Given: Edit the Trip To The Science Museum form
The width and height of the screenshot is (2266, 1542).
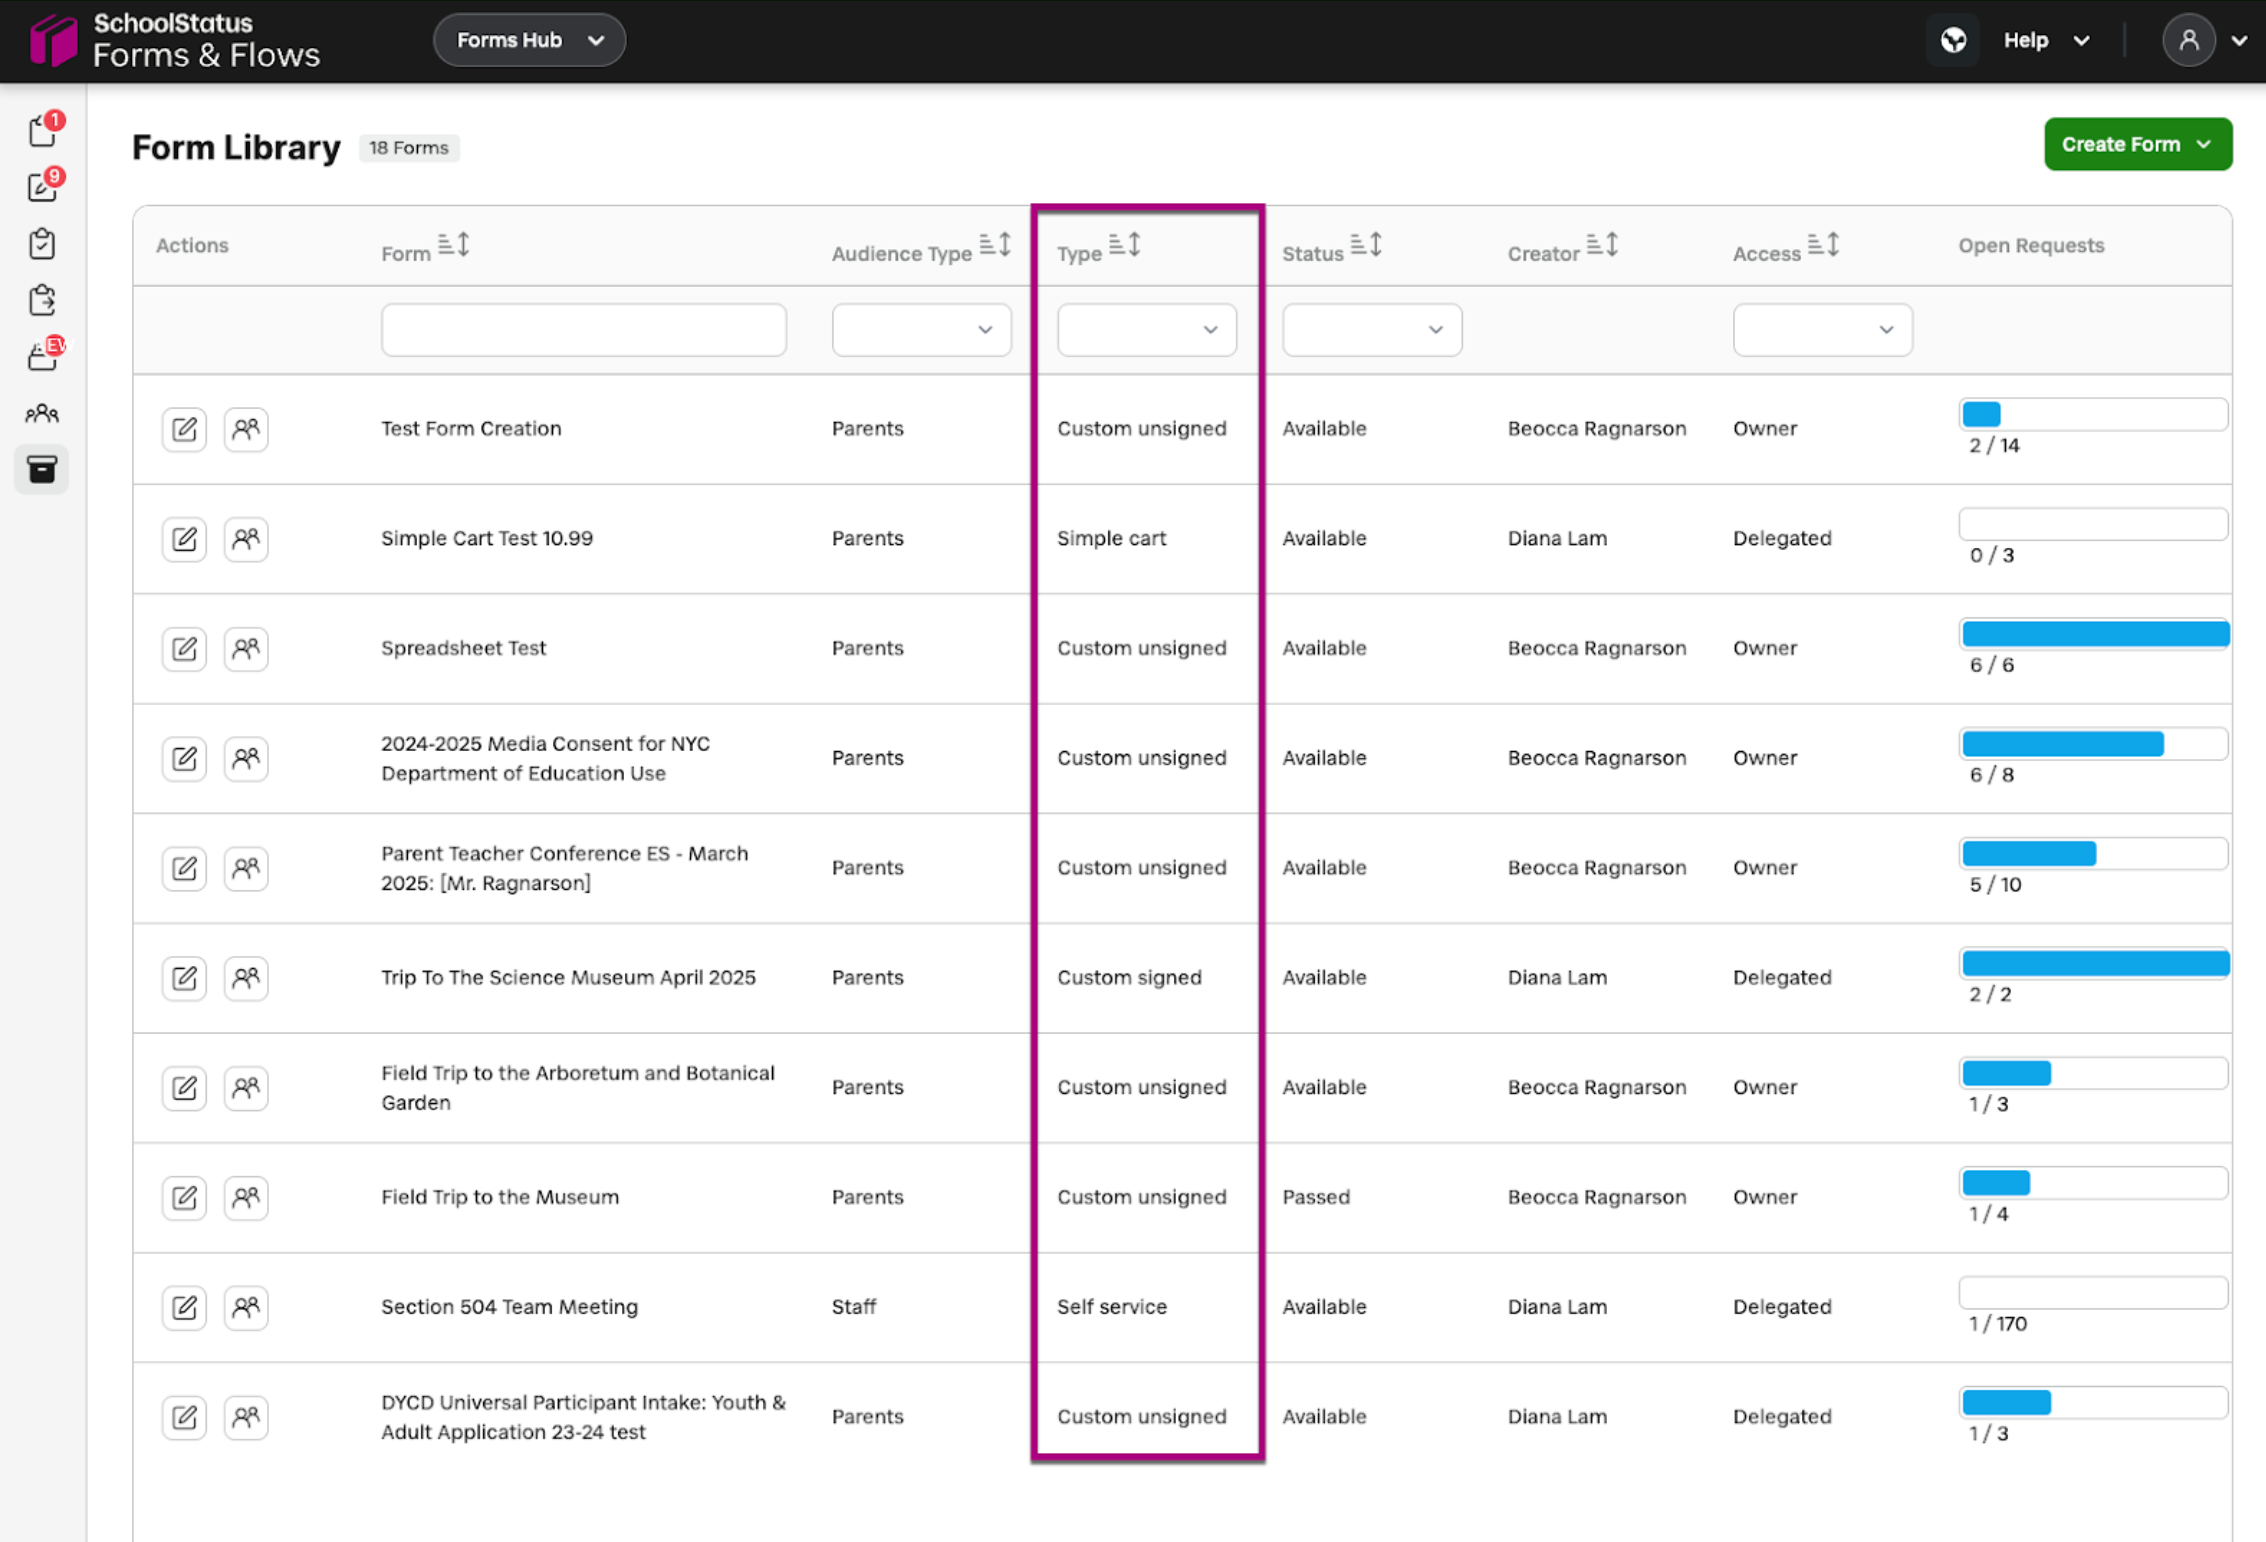Looking at the screenshot, I should [x=184, y=978].
